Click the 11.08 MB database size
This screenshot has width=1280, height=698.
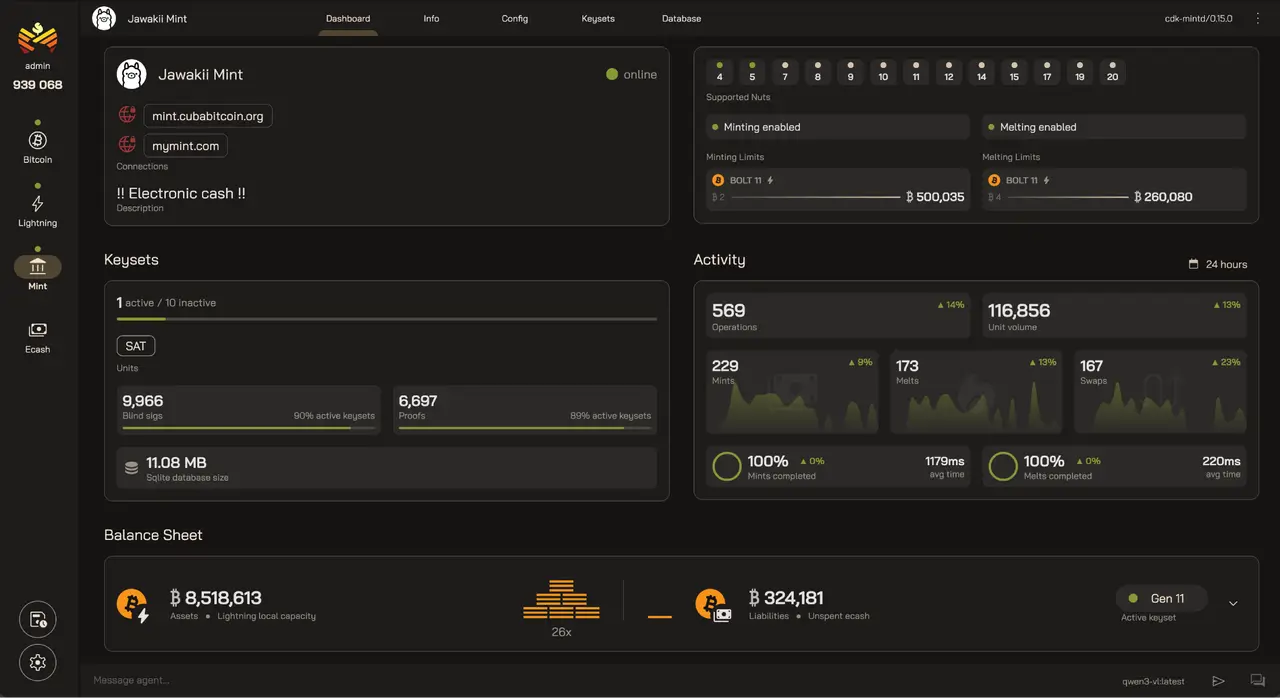pyautogui.click(x=176, y=462)
